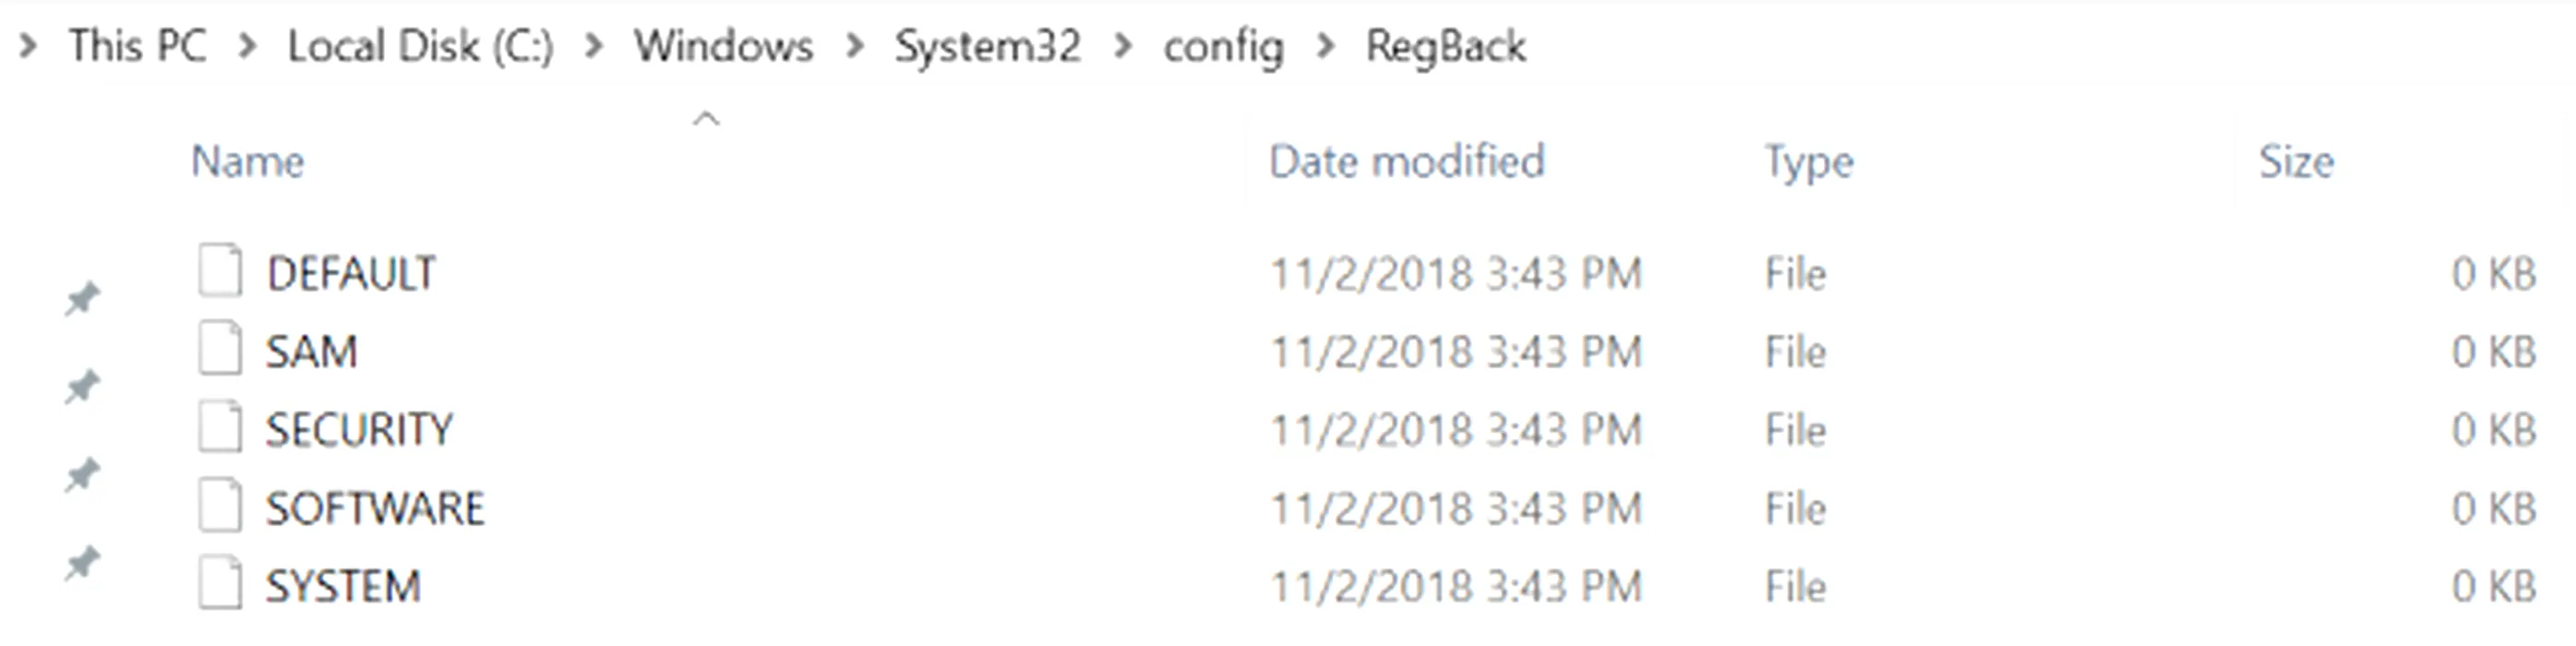
Task: Expand chevron after System32 in breadcrumb
Action: click(x=1123, y=46)
